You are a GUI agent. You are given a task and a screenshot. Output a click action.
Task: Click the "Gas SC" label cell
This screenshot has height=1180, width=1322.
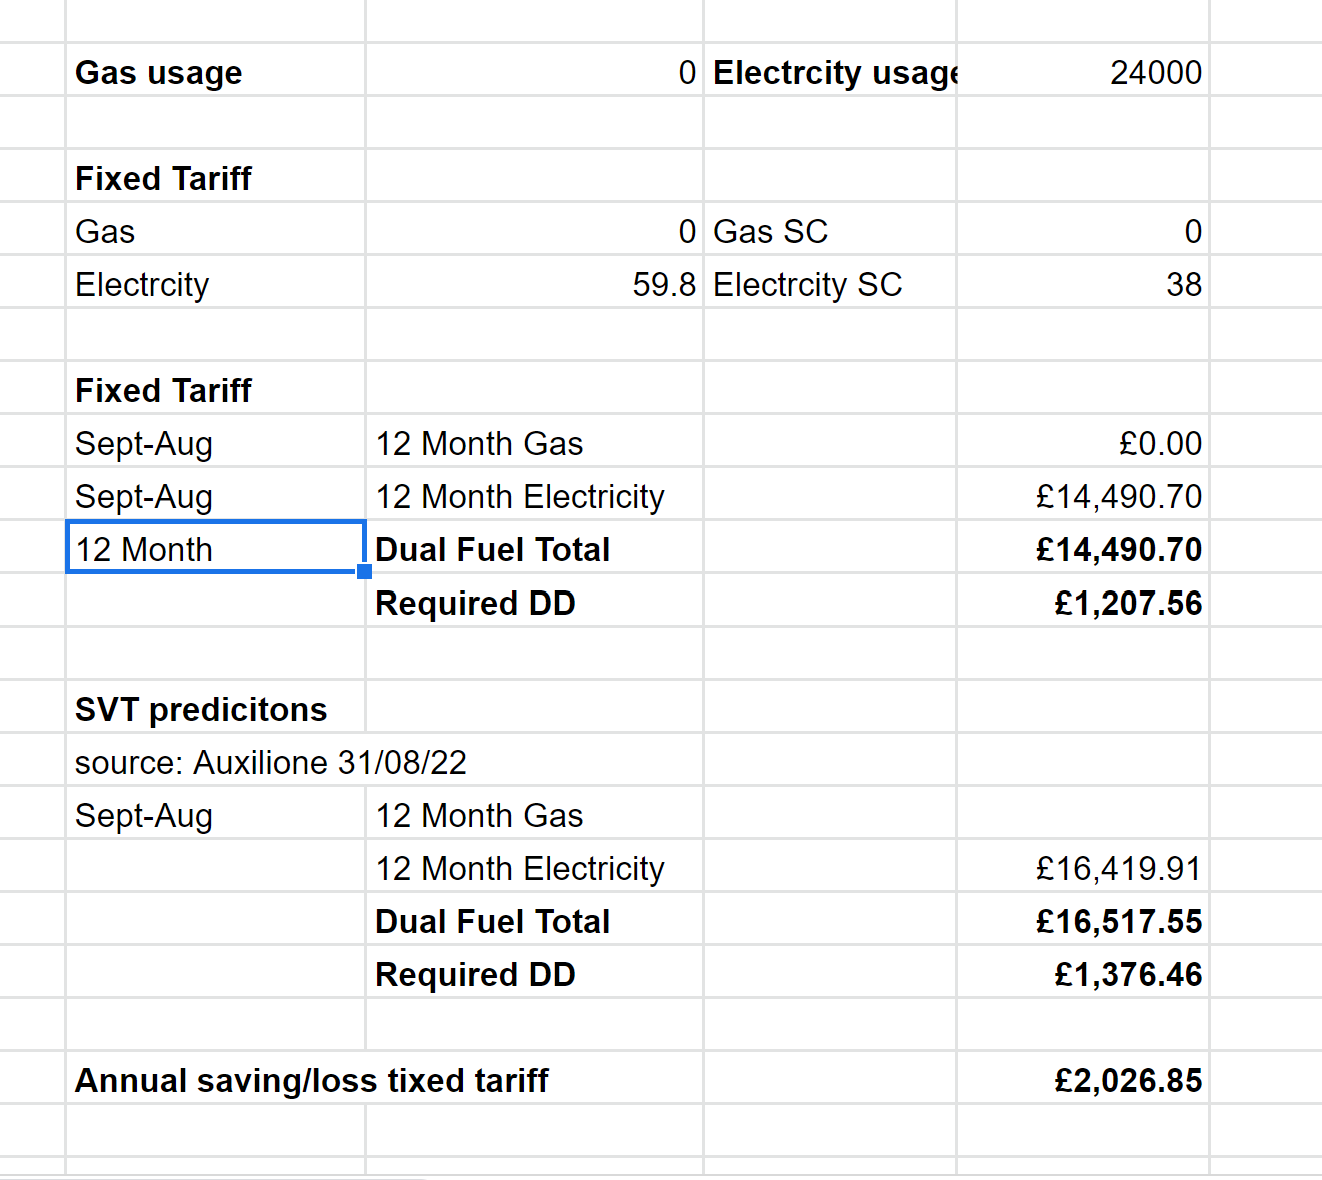point(770,232)
